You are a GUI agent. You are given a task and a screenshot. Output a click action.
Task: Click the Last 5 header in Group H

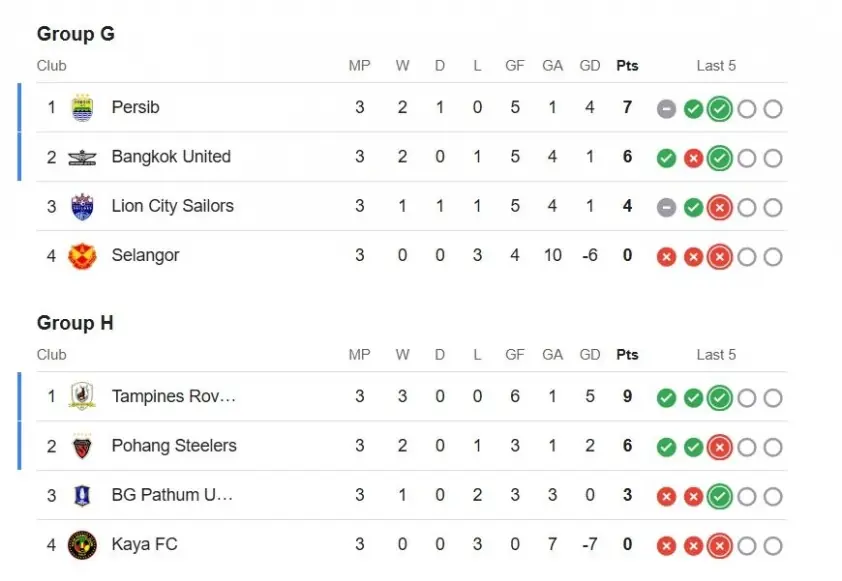point(716,355)
